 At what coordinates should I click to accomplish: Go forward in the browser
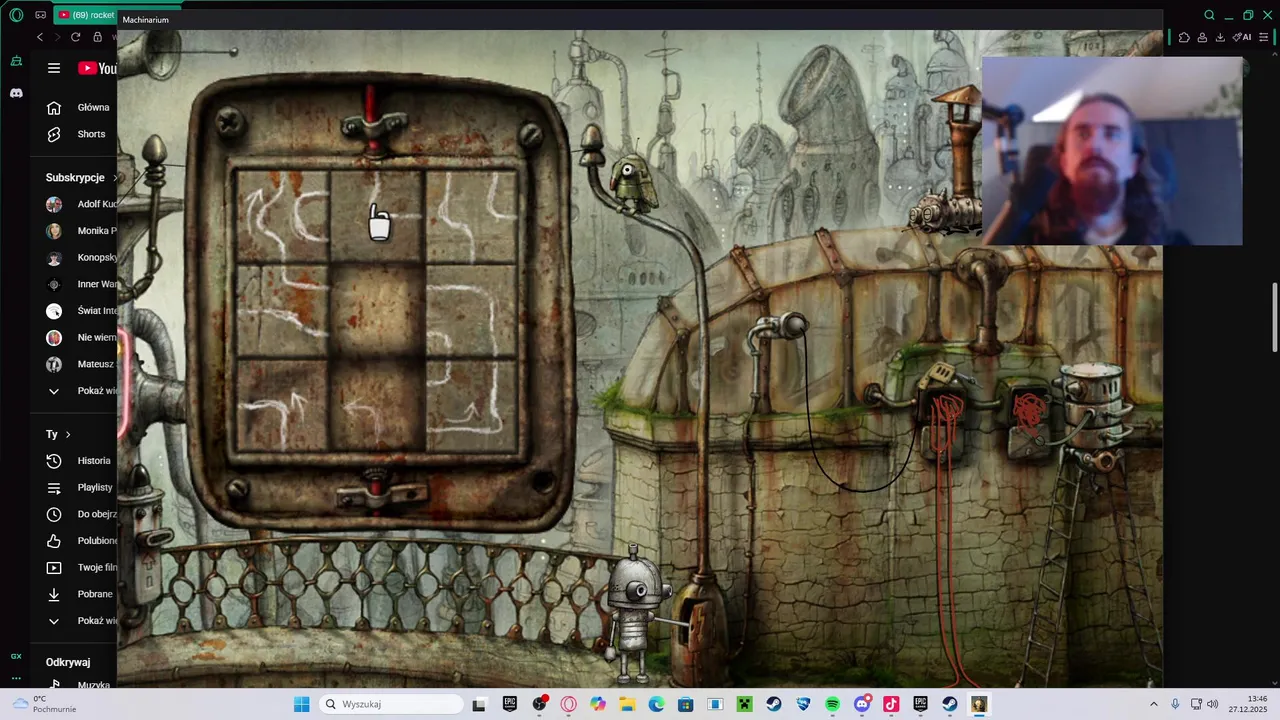pyautogui.click(x=57, y=37)
